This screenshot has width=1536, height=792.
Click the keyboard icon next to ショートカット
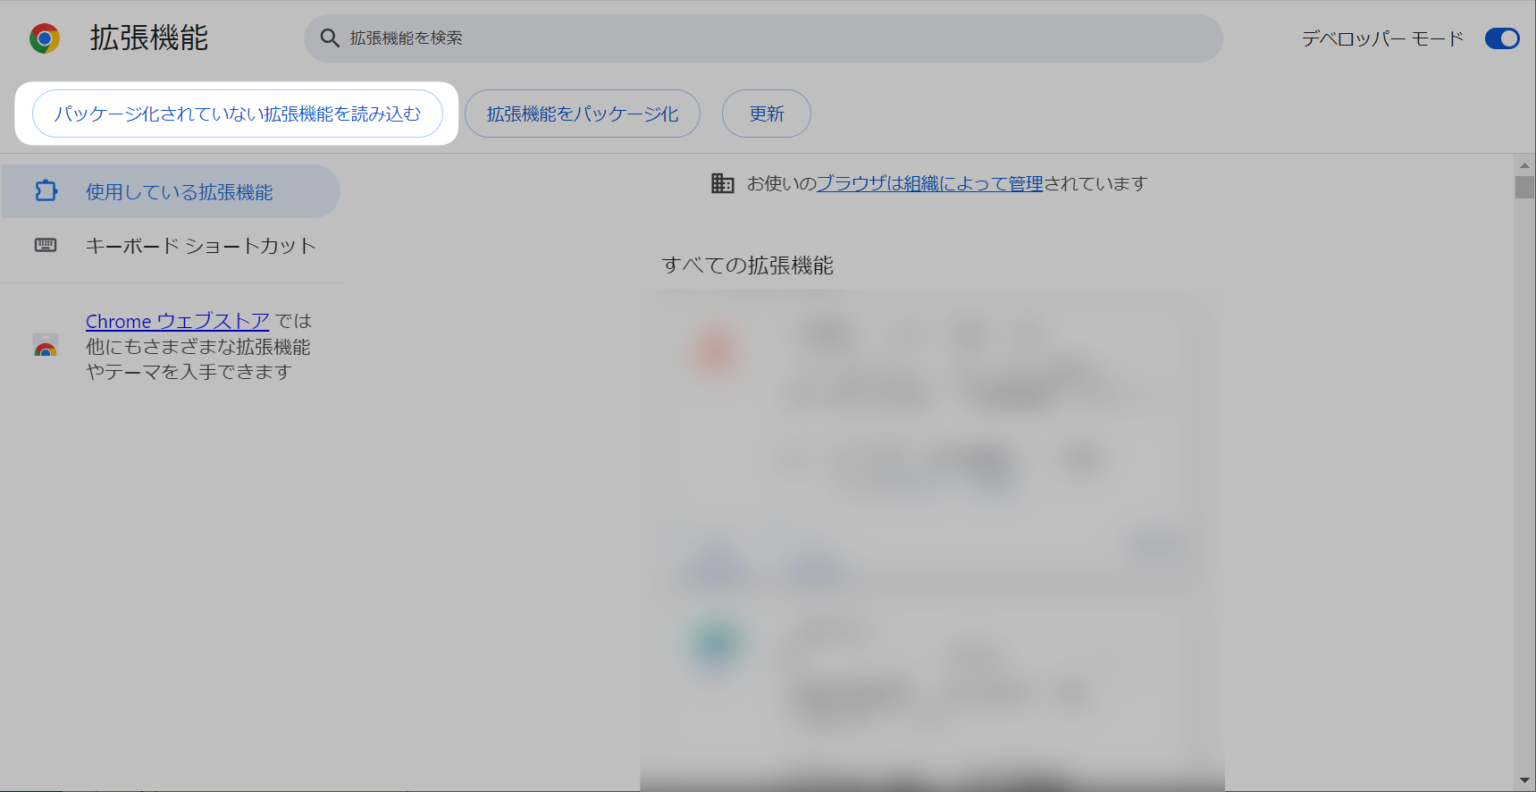(x=47, y=245)
